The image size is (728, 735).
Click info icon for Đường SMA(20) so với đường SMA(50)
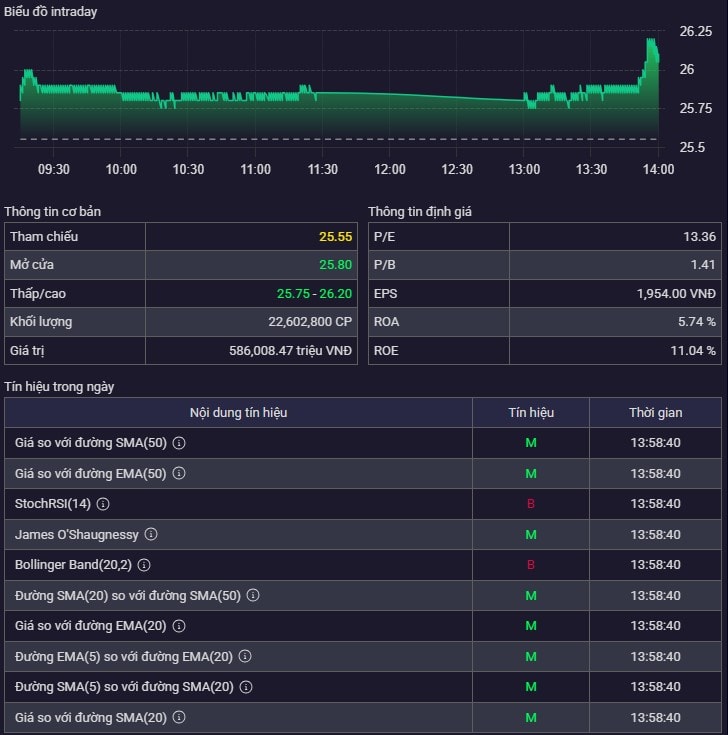click(x=253, y=595)
